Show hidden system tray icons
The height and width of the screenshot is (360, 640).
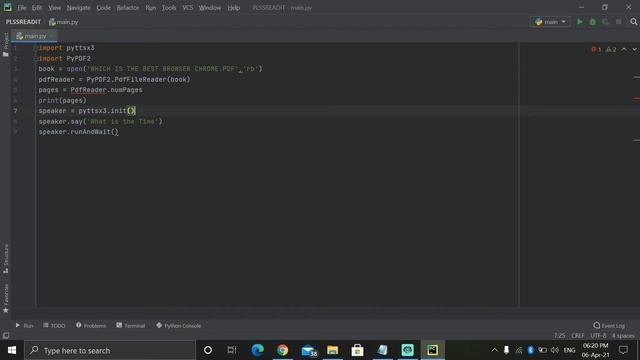point(494,350)
